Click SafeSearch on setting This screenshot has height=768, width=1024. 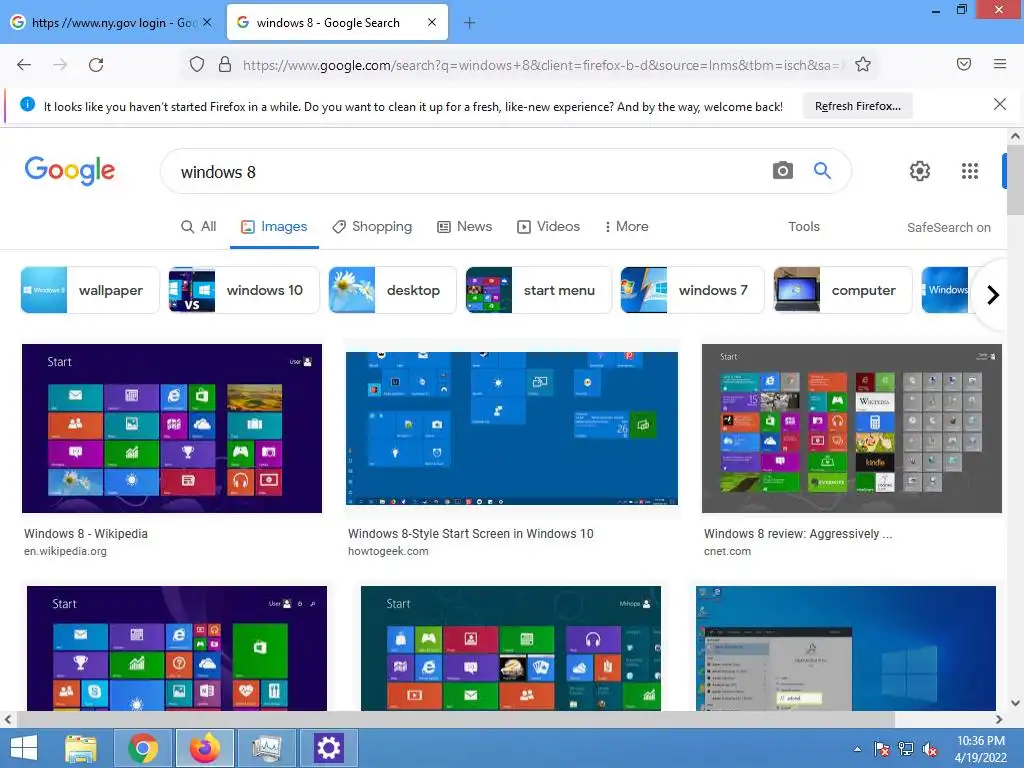click(x=948, y=227)
